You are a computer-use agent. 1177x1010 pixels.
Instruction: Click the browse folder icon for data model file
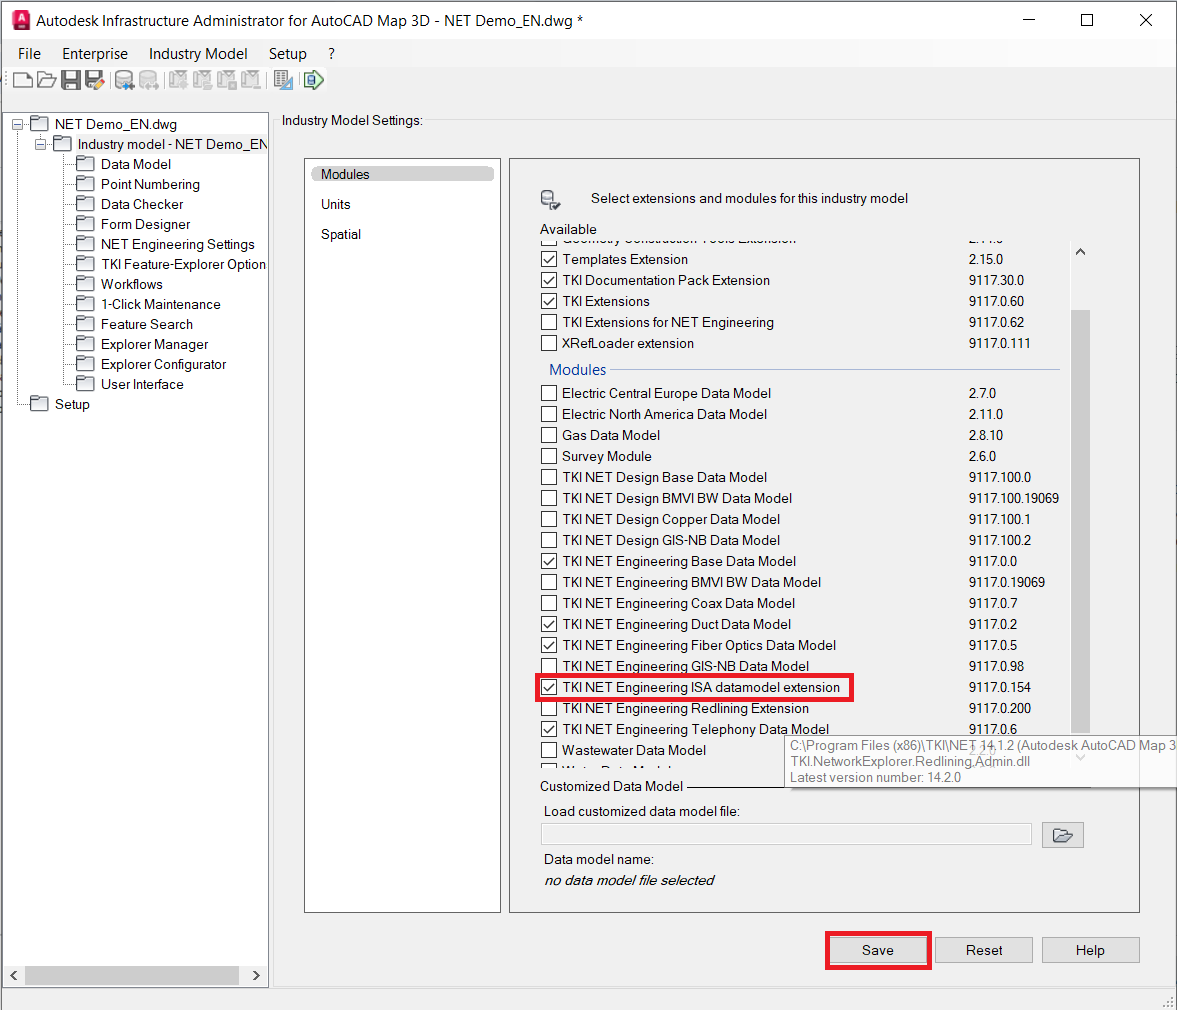(x=1062, y=835)
